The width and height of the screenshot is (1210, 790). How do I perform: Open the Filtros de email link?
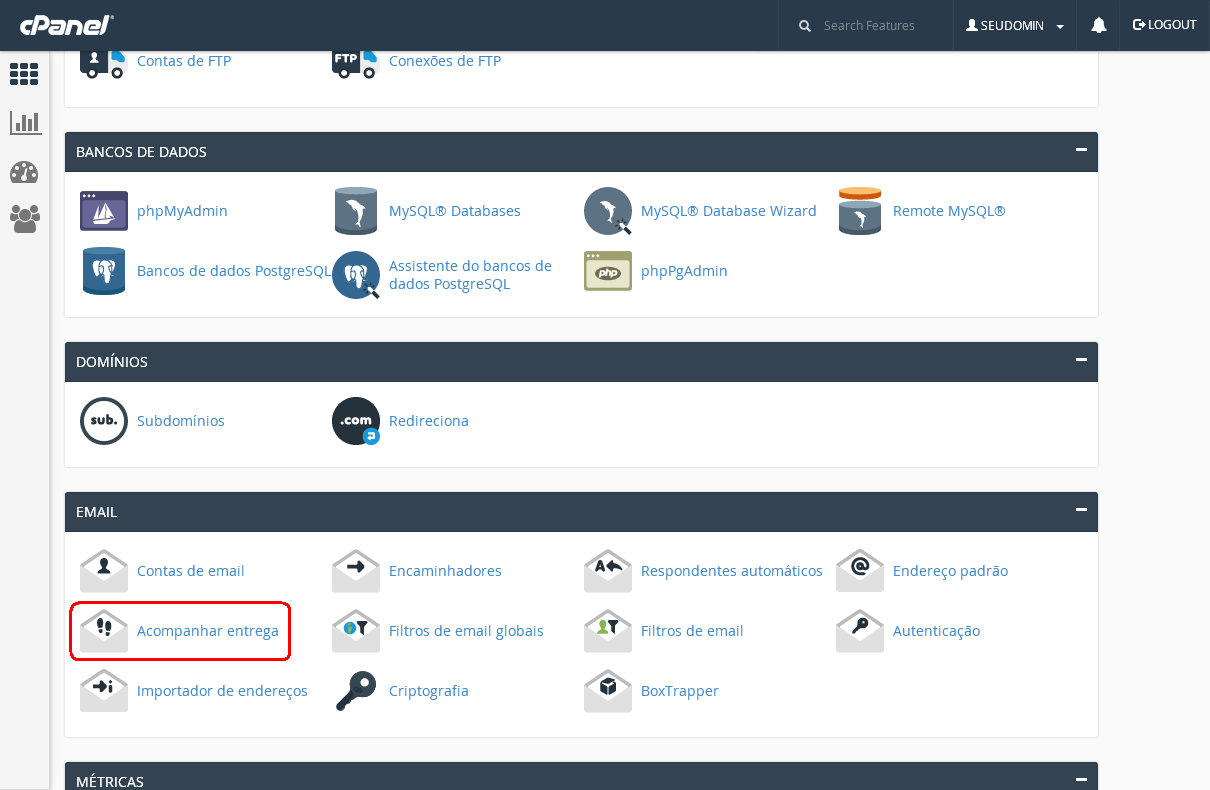pos(692,631)
